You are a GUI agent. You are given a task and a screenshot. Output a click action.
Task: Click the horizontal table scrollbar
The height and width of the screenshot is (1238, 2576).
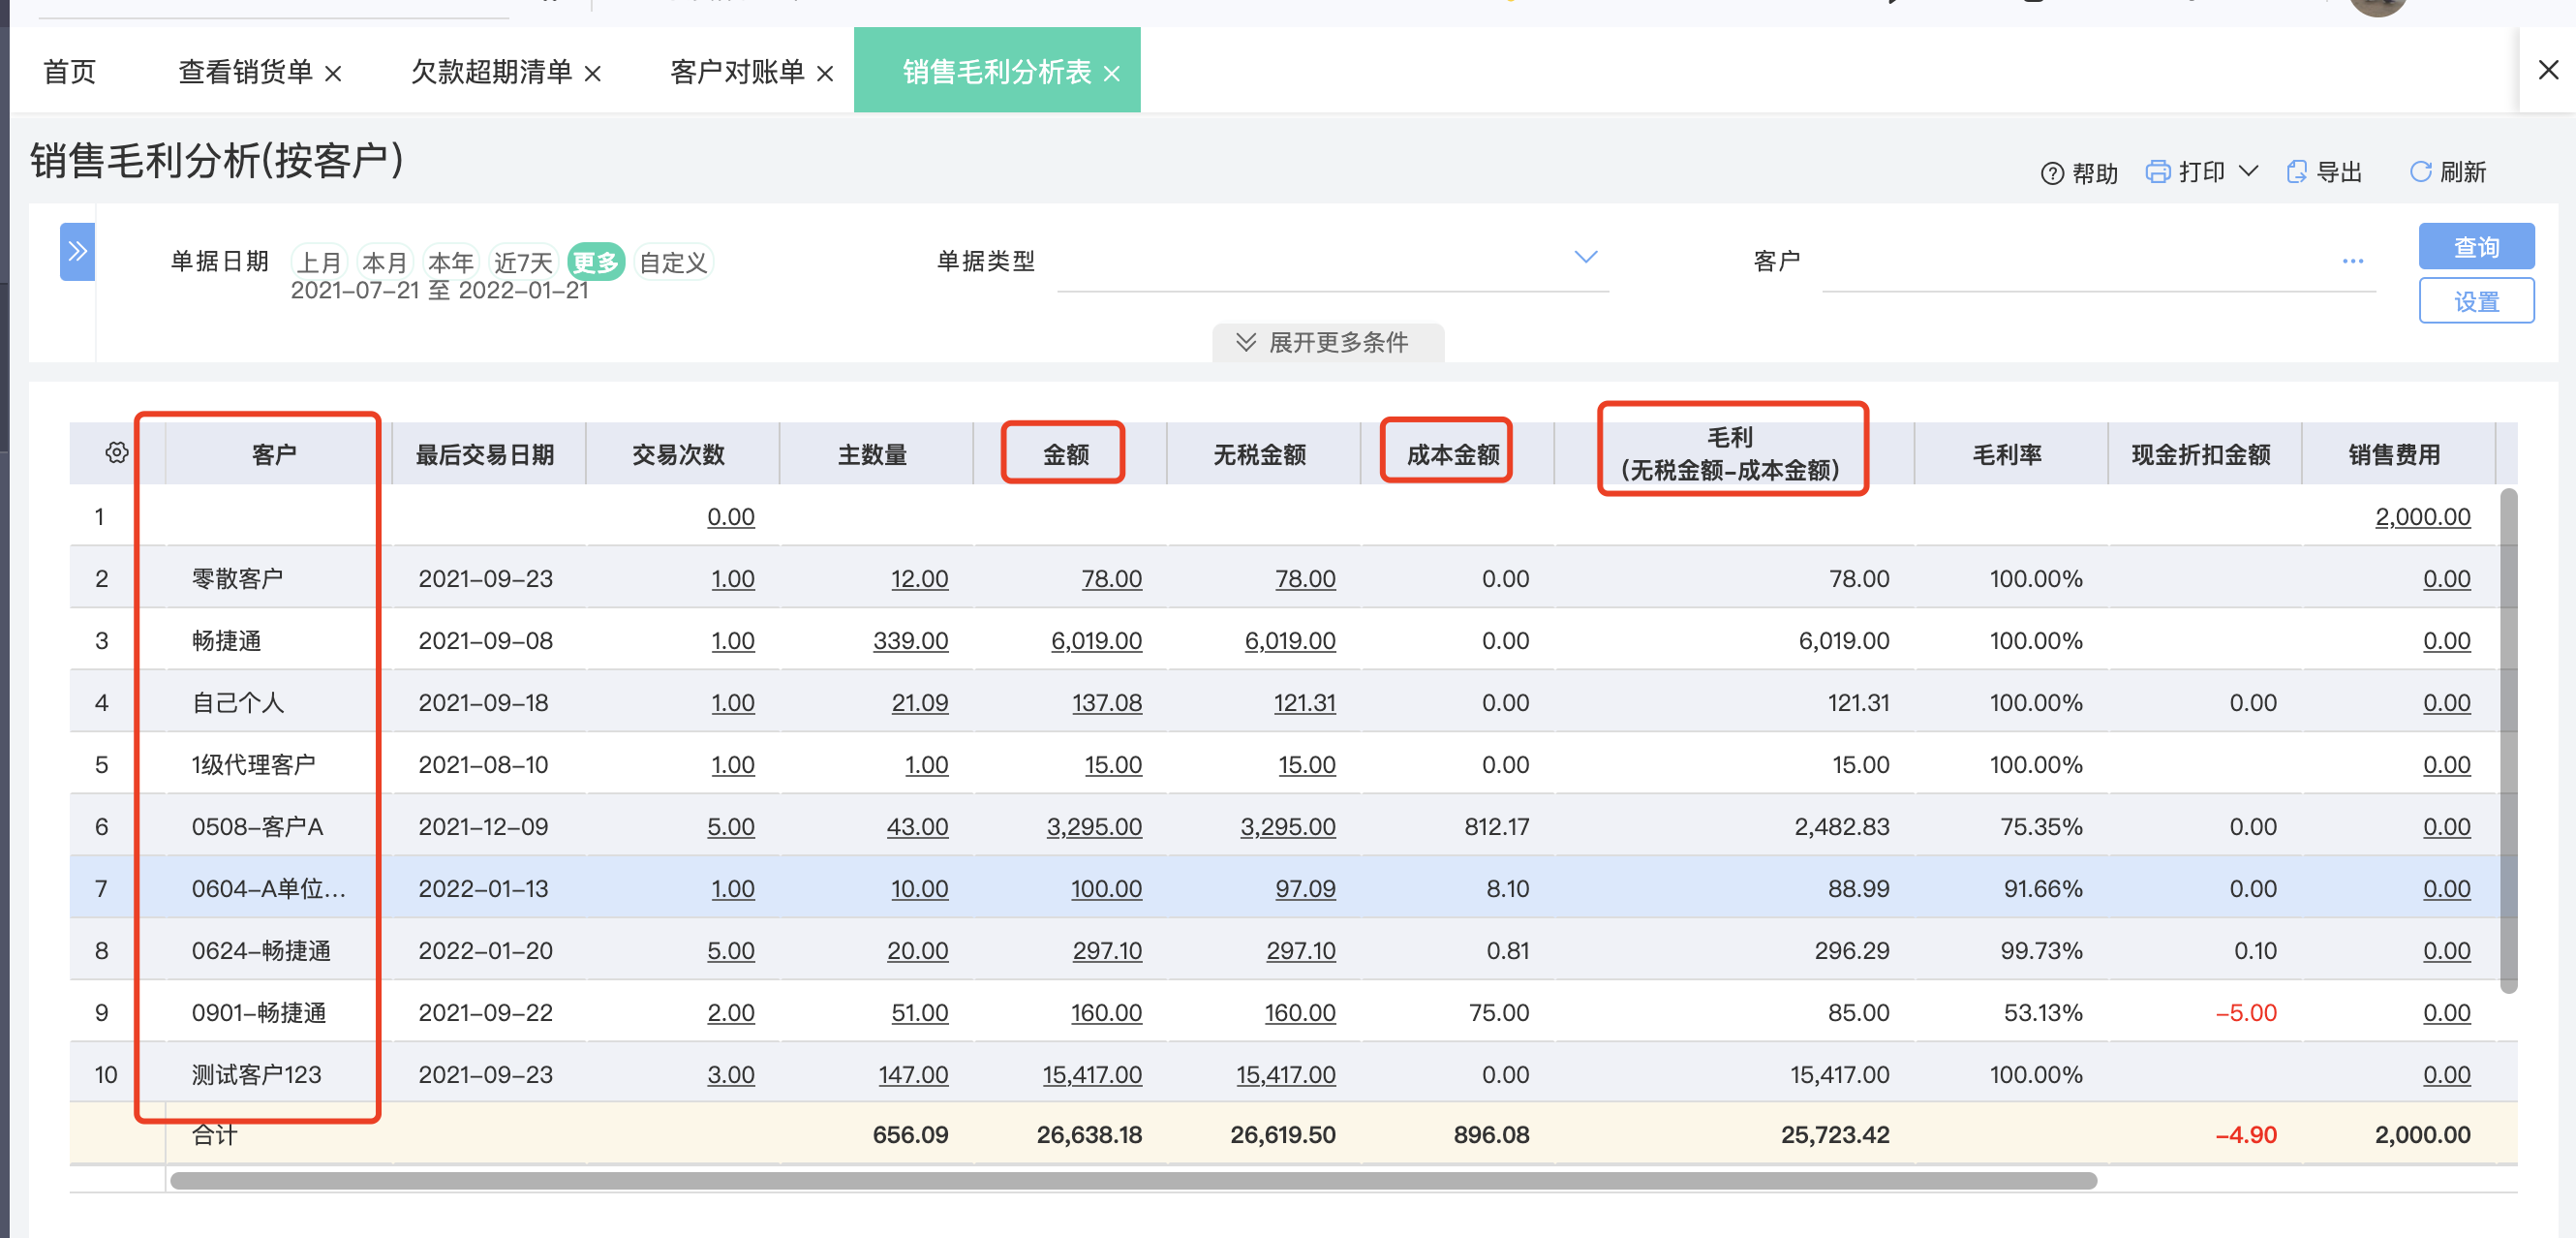click(x=1133, y=1181)
